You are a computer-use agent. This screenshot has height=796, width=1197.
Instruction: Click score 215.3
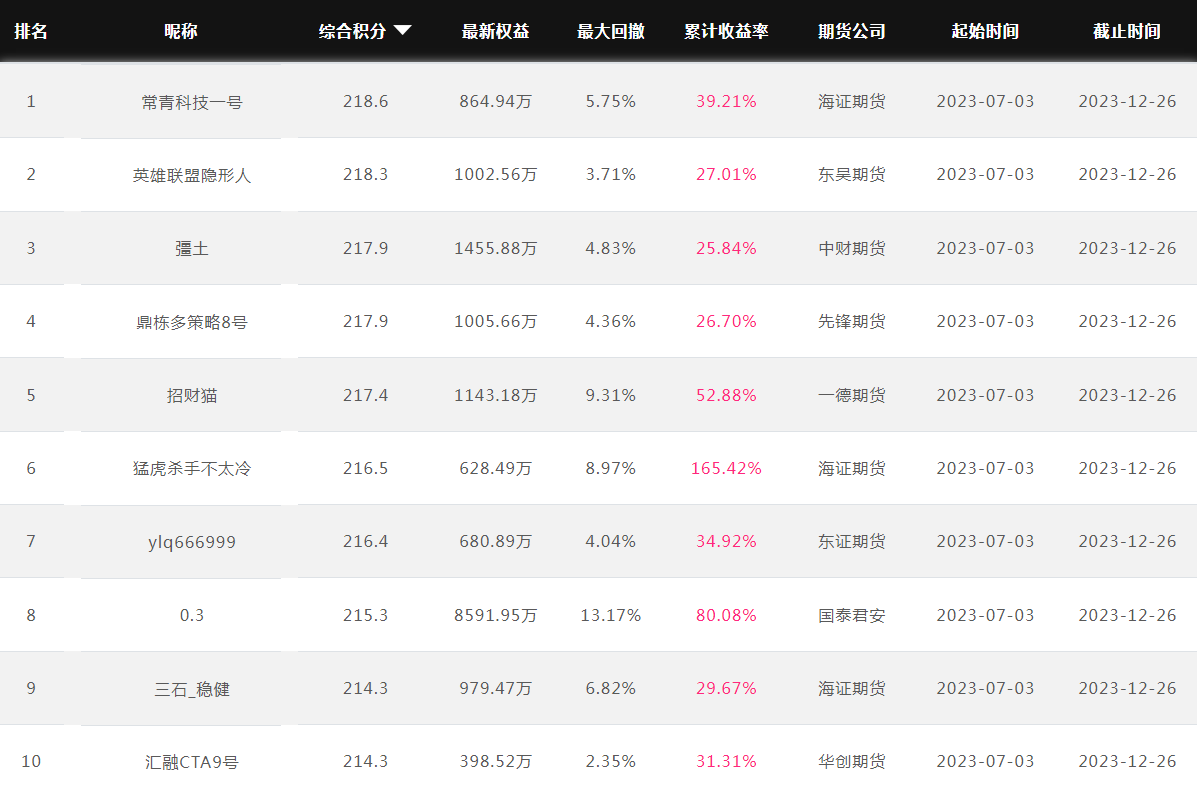pos(366,615)
